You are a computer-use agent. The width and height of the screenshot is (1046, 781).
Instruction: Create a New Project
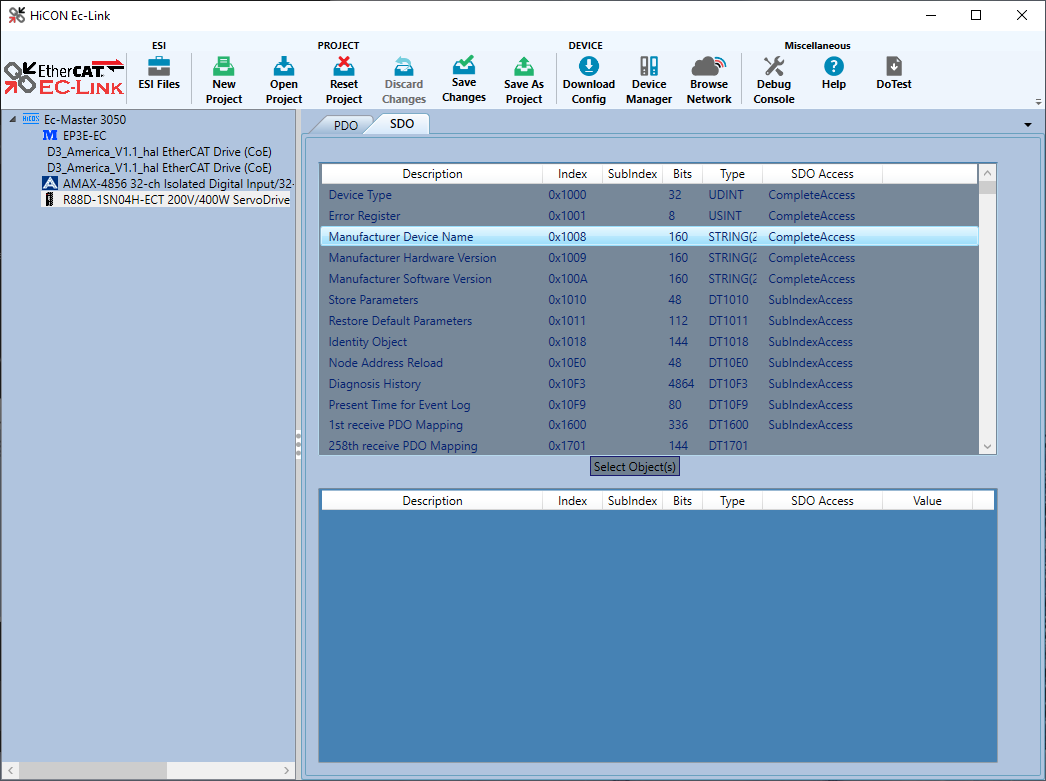224,80
